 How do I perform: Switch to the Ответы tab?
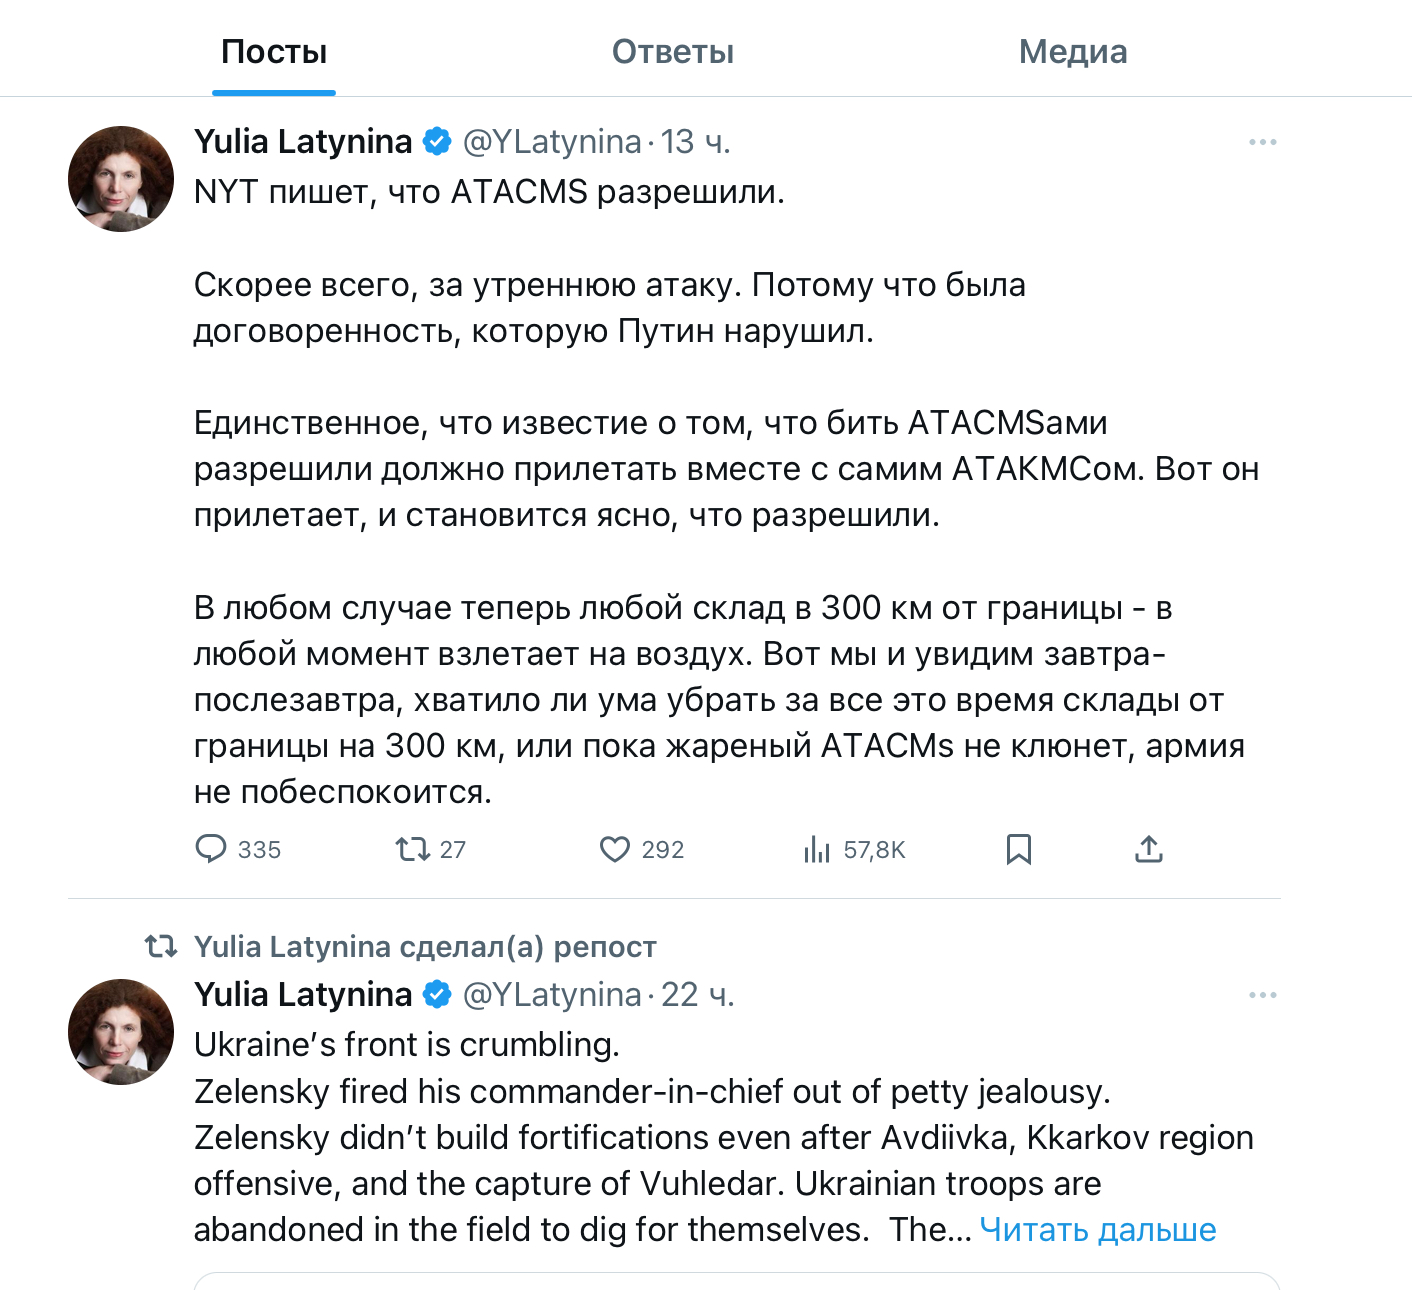[x=673, y=52]
